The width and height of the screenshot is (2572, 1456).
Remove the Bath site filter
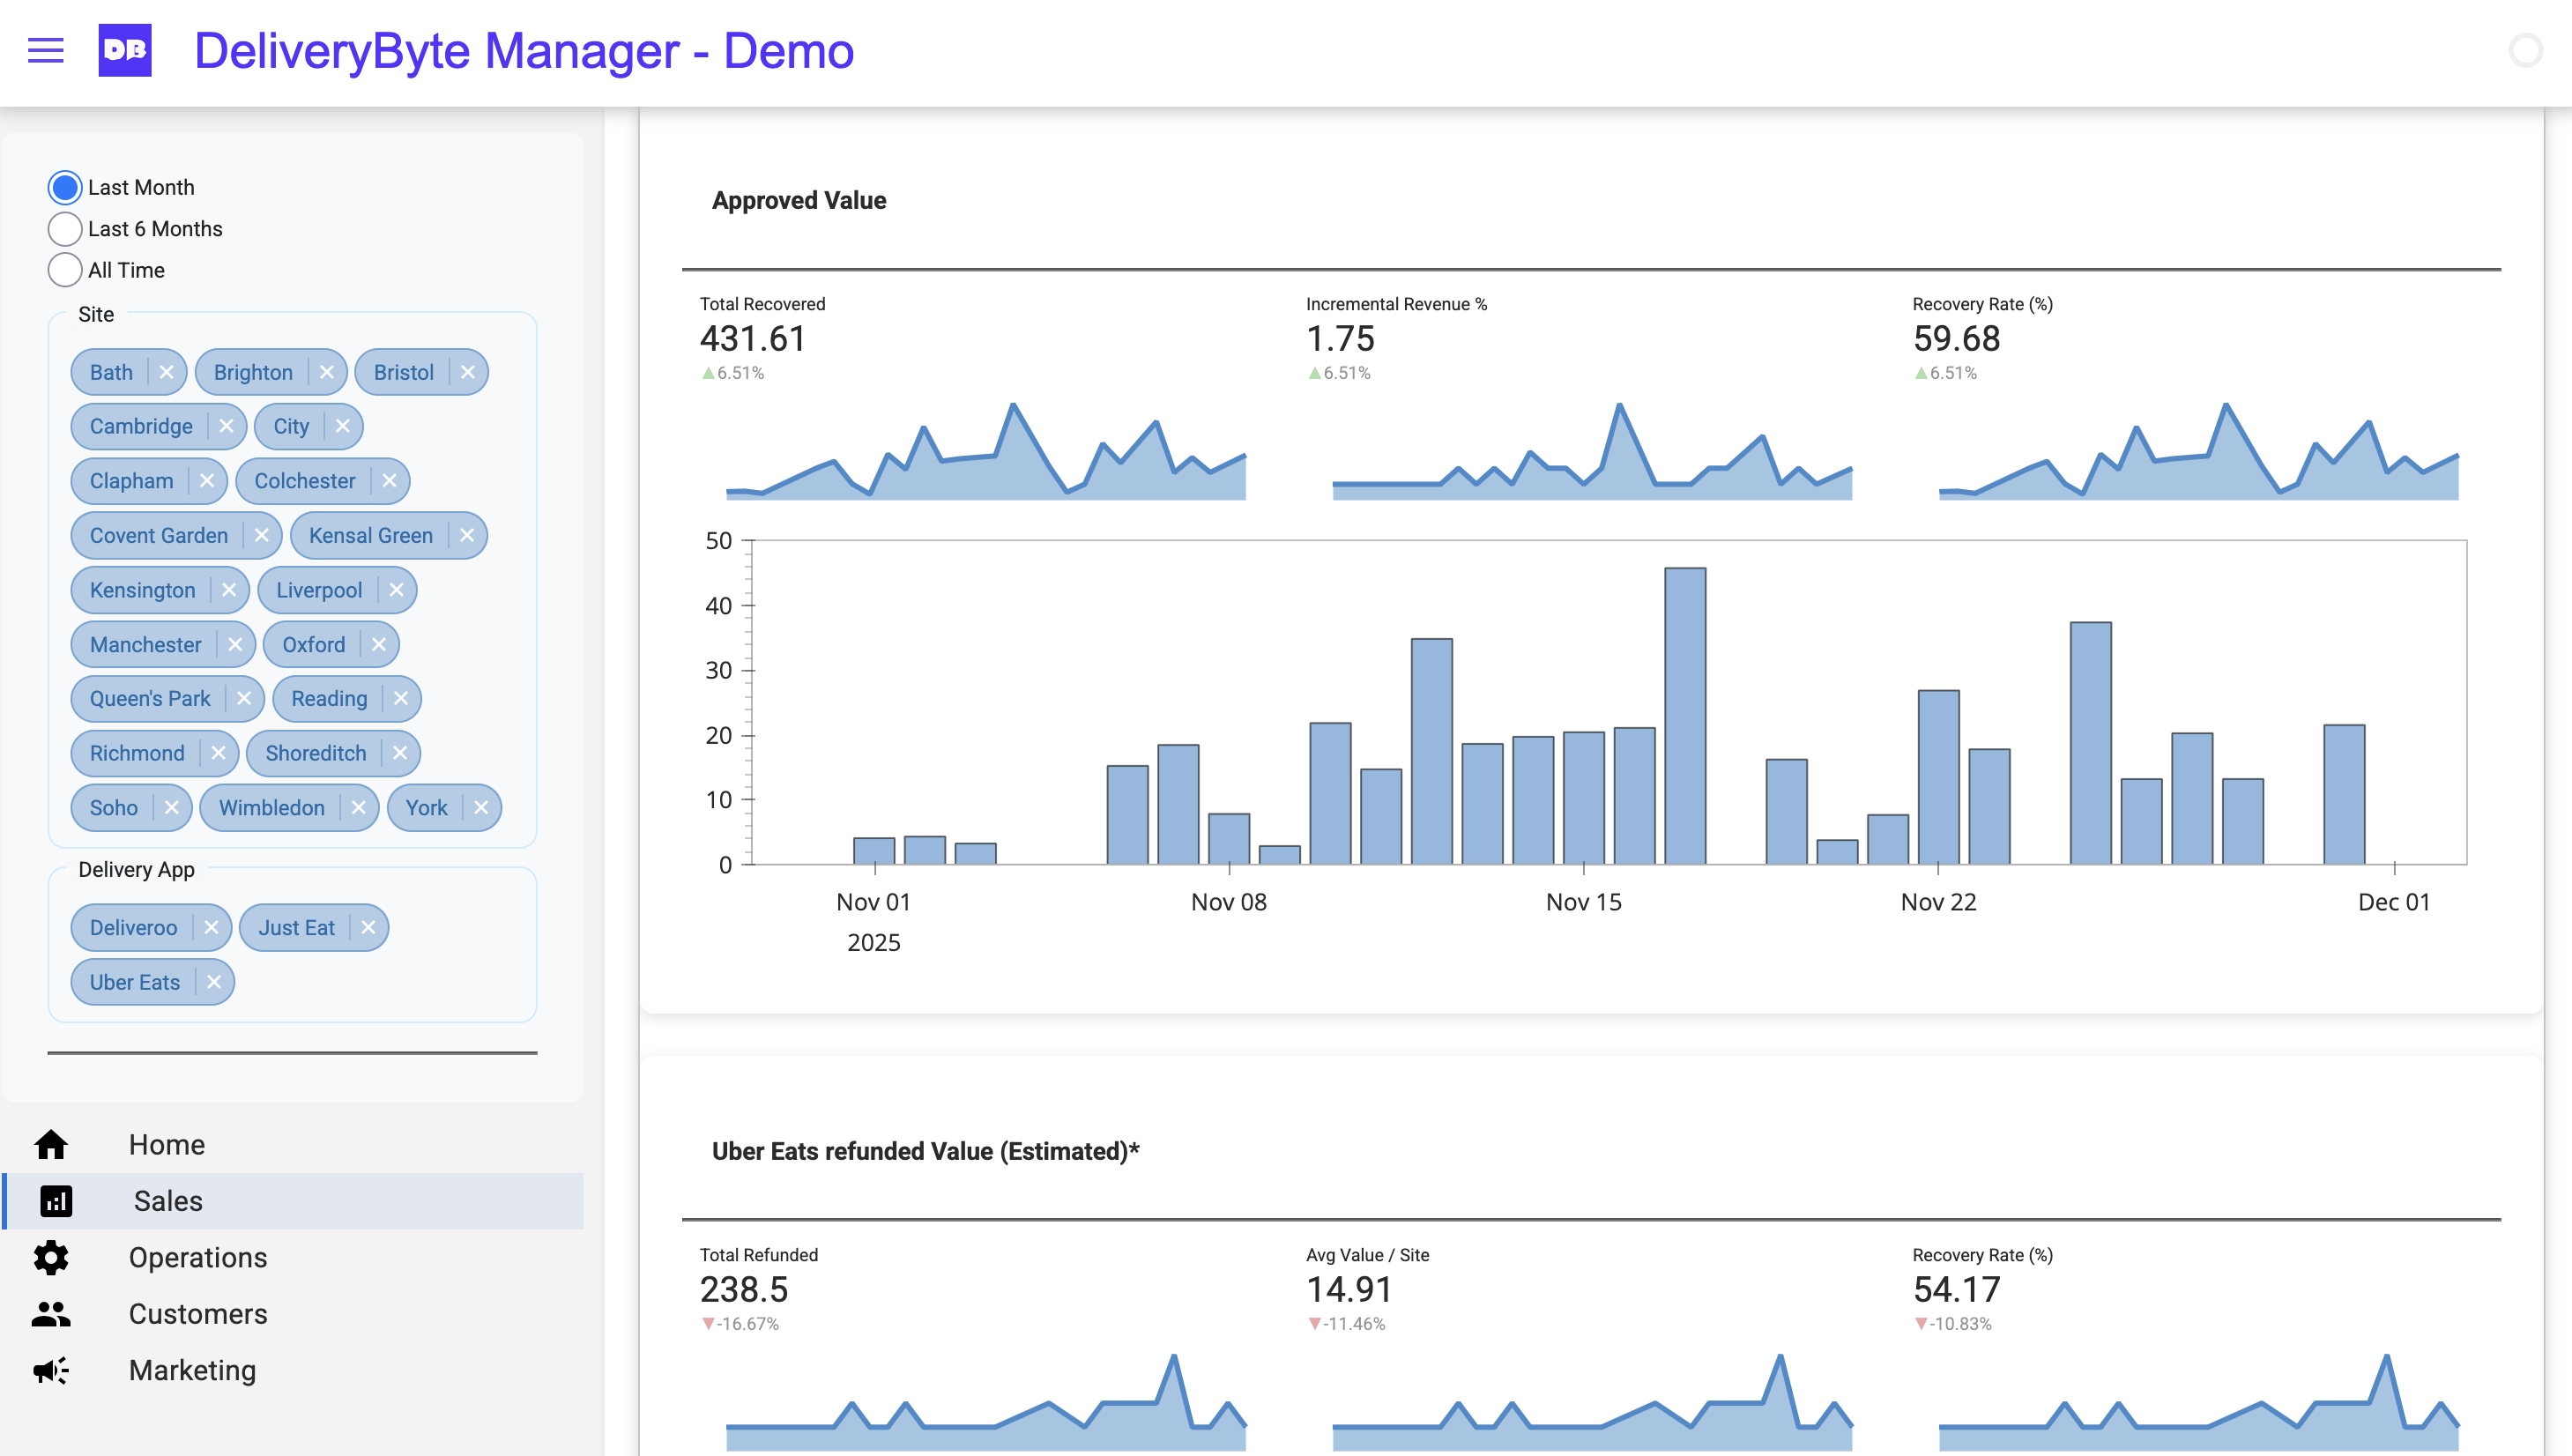(167, 372)
